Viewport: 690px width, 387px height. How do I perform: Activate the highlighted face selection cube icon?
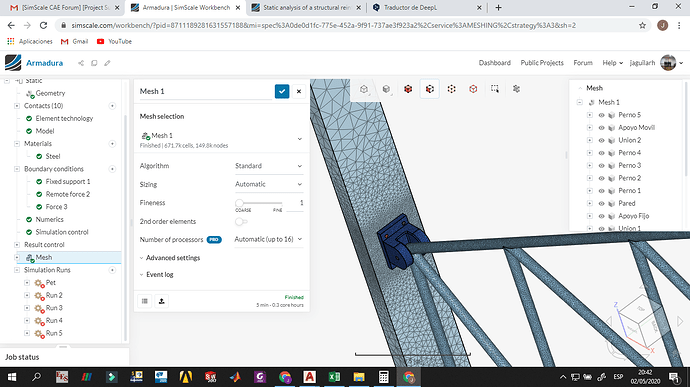coord(429,89)
